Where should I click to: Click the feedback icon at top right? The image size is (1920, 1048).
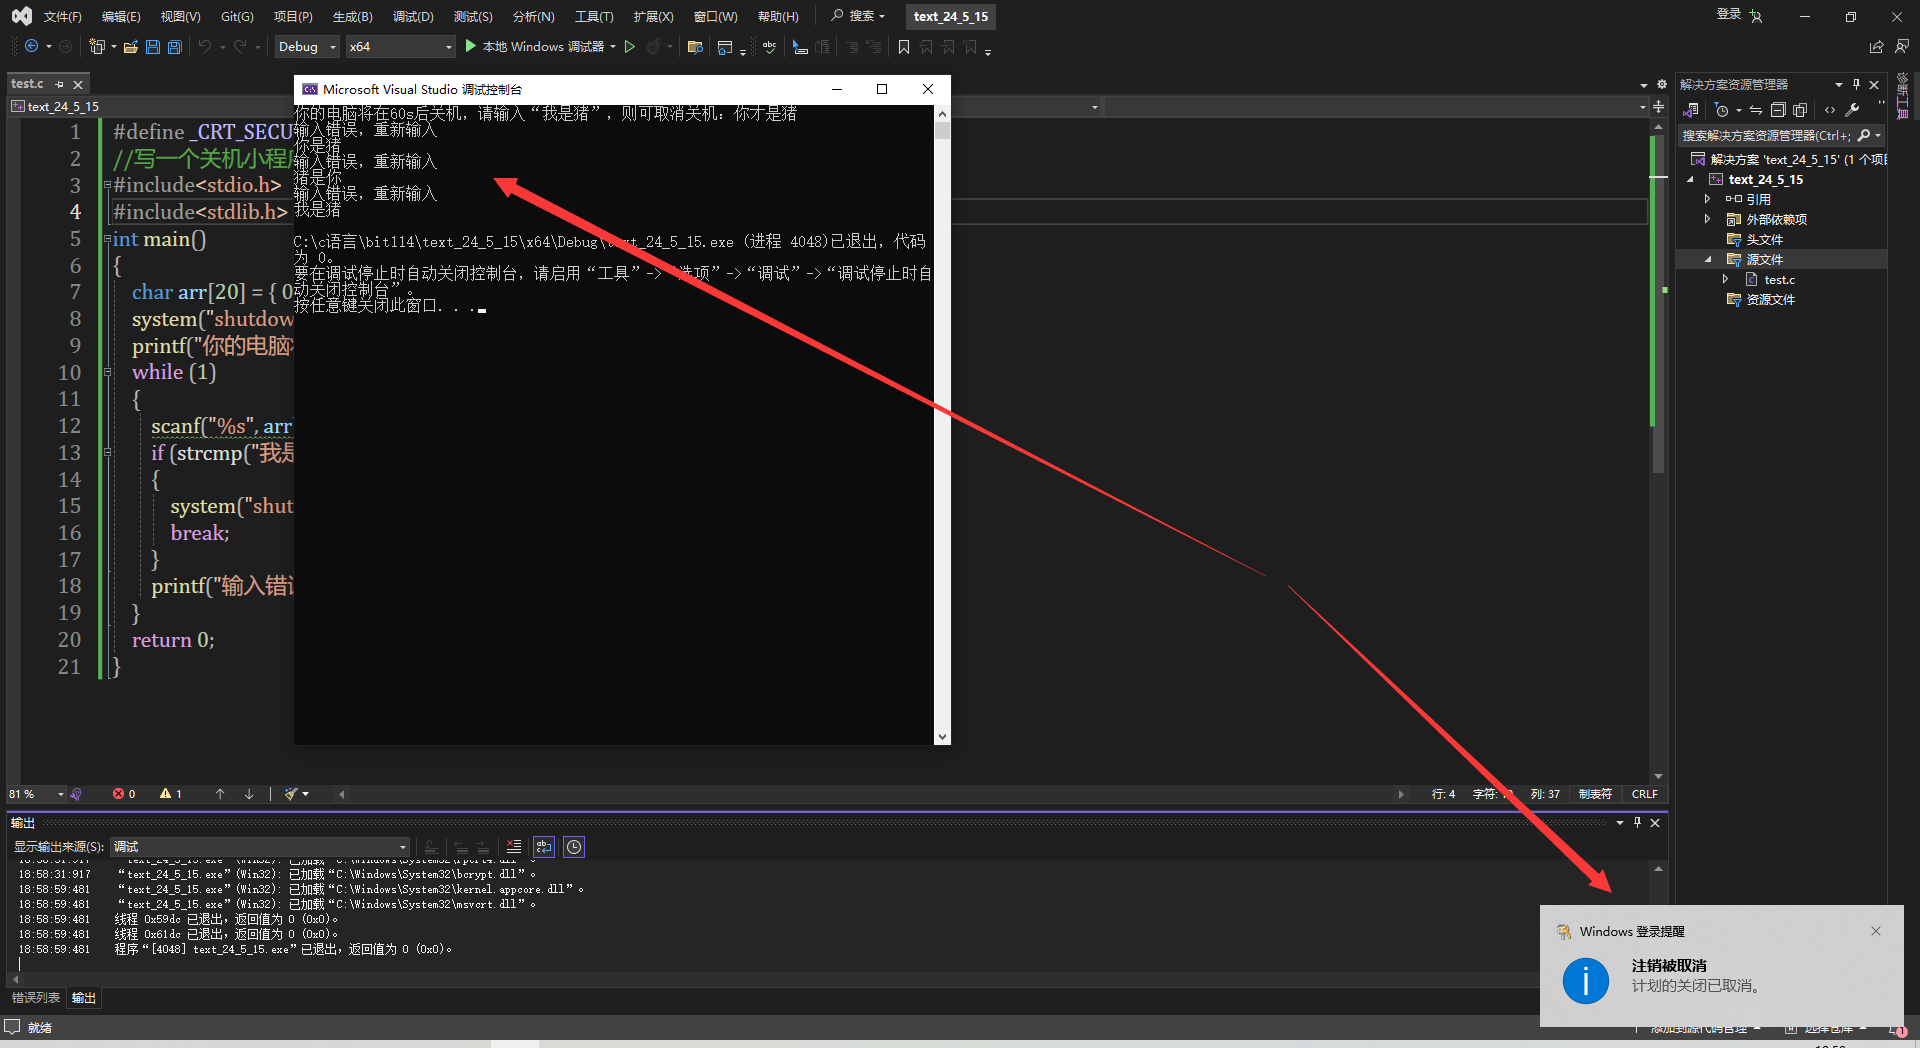tap(1902, 46)
